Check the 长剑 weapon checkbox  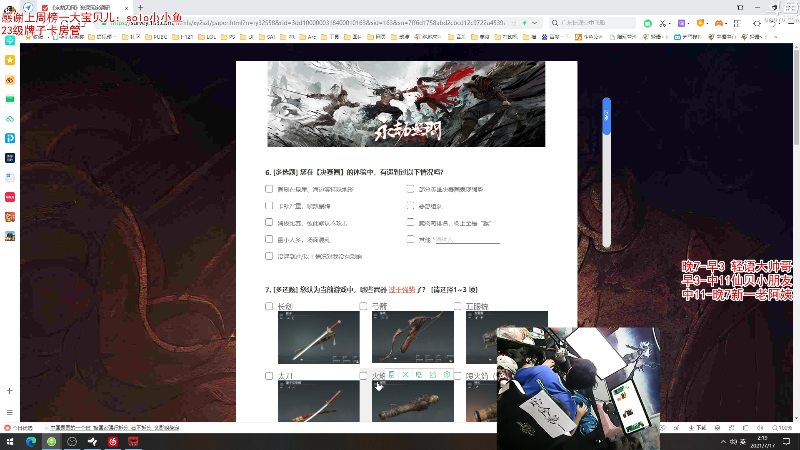click(x=269, y=306)
